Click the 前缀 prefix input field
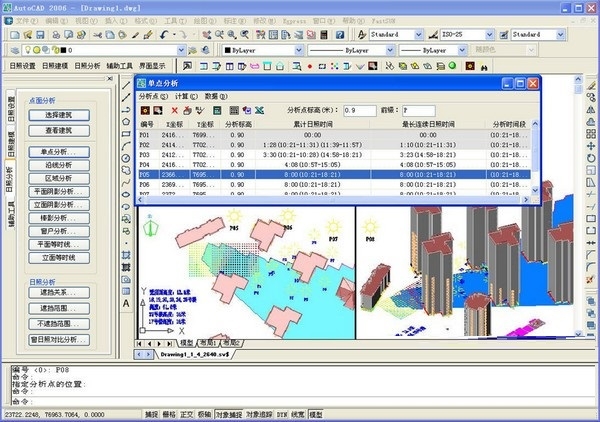 point(418,111)
